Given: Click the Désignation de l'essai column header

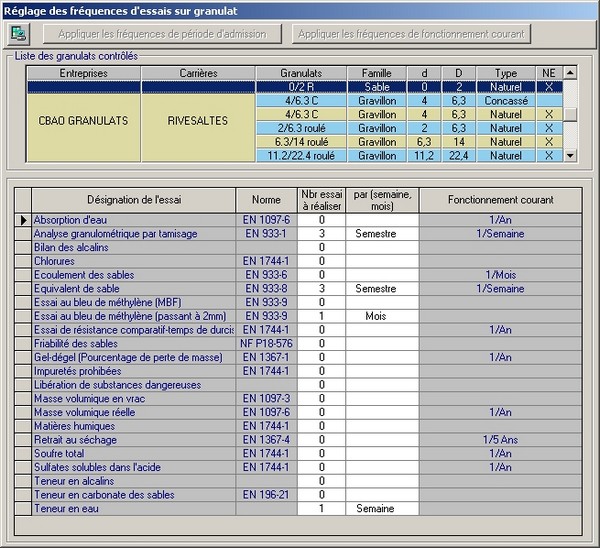Looking at the screenshot, I should coord(132,199).
